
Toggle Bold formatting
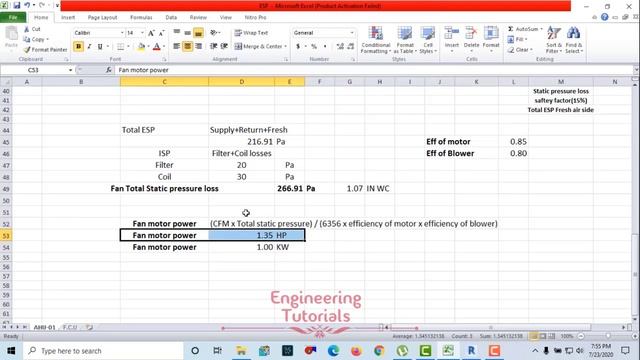(x=78, y=47)
